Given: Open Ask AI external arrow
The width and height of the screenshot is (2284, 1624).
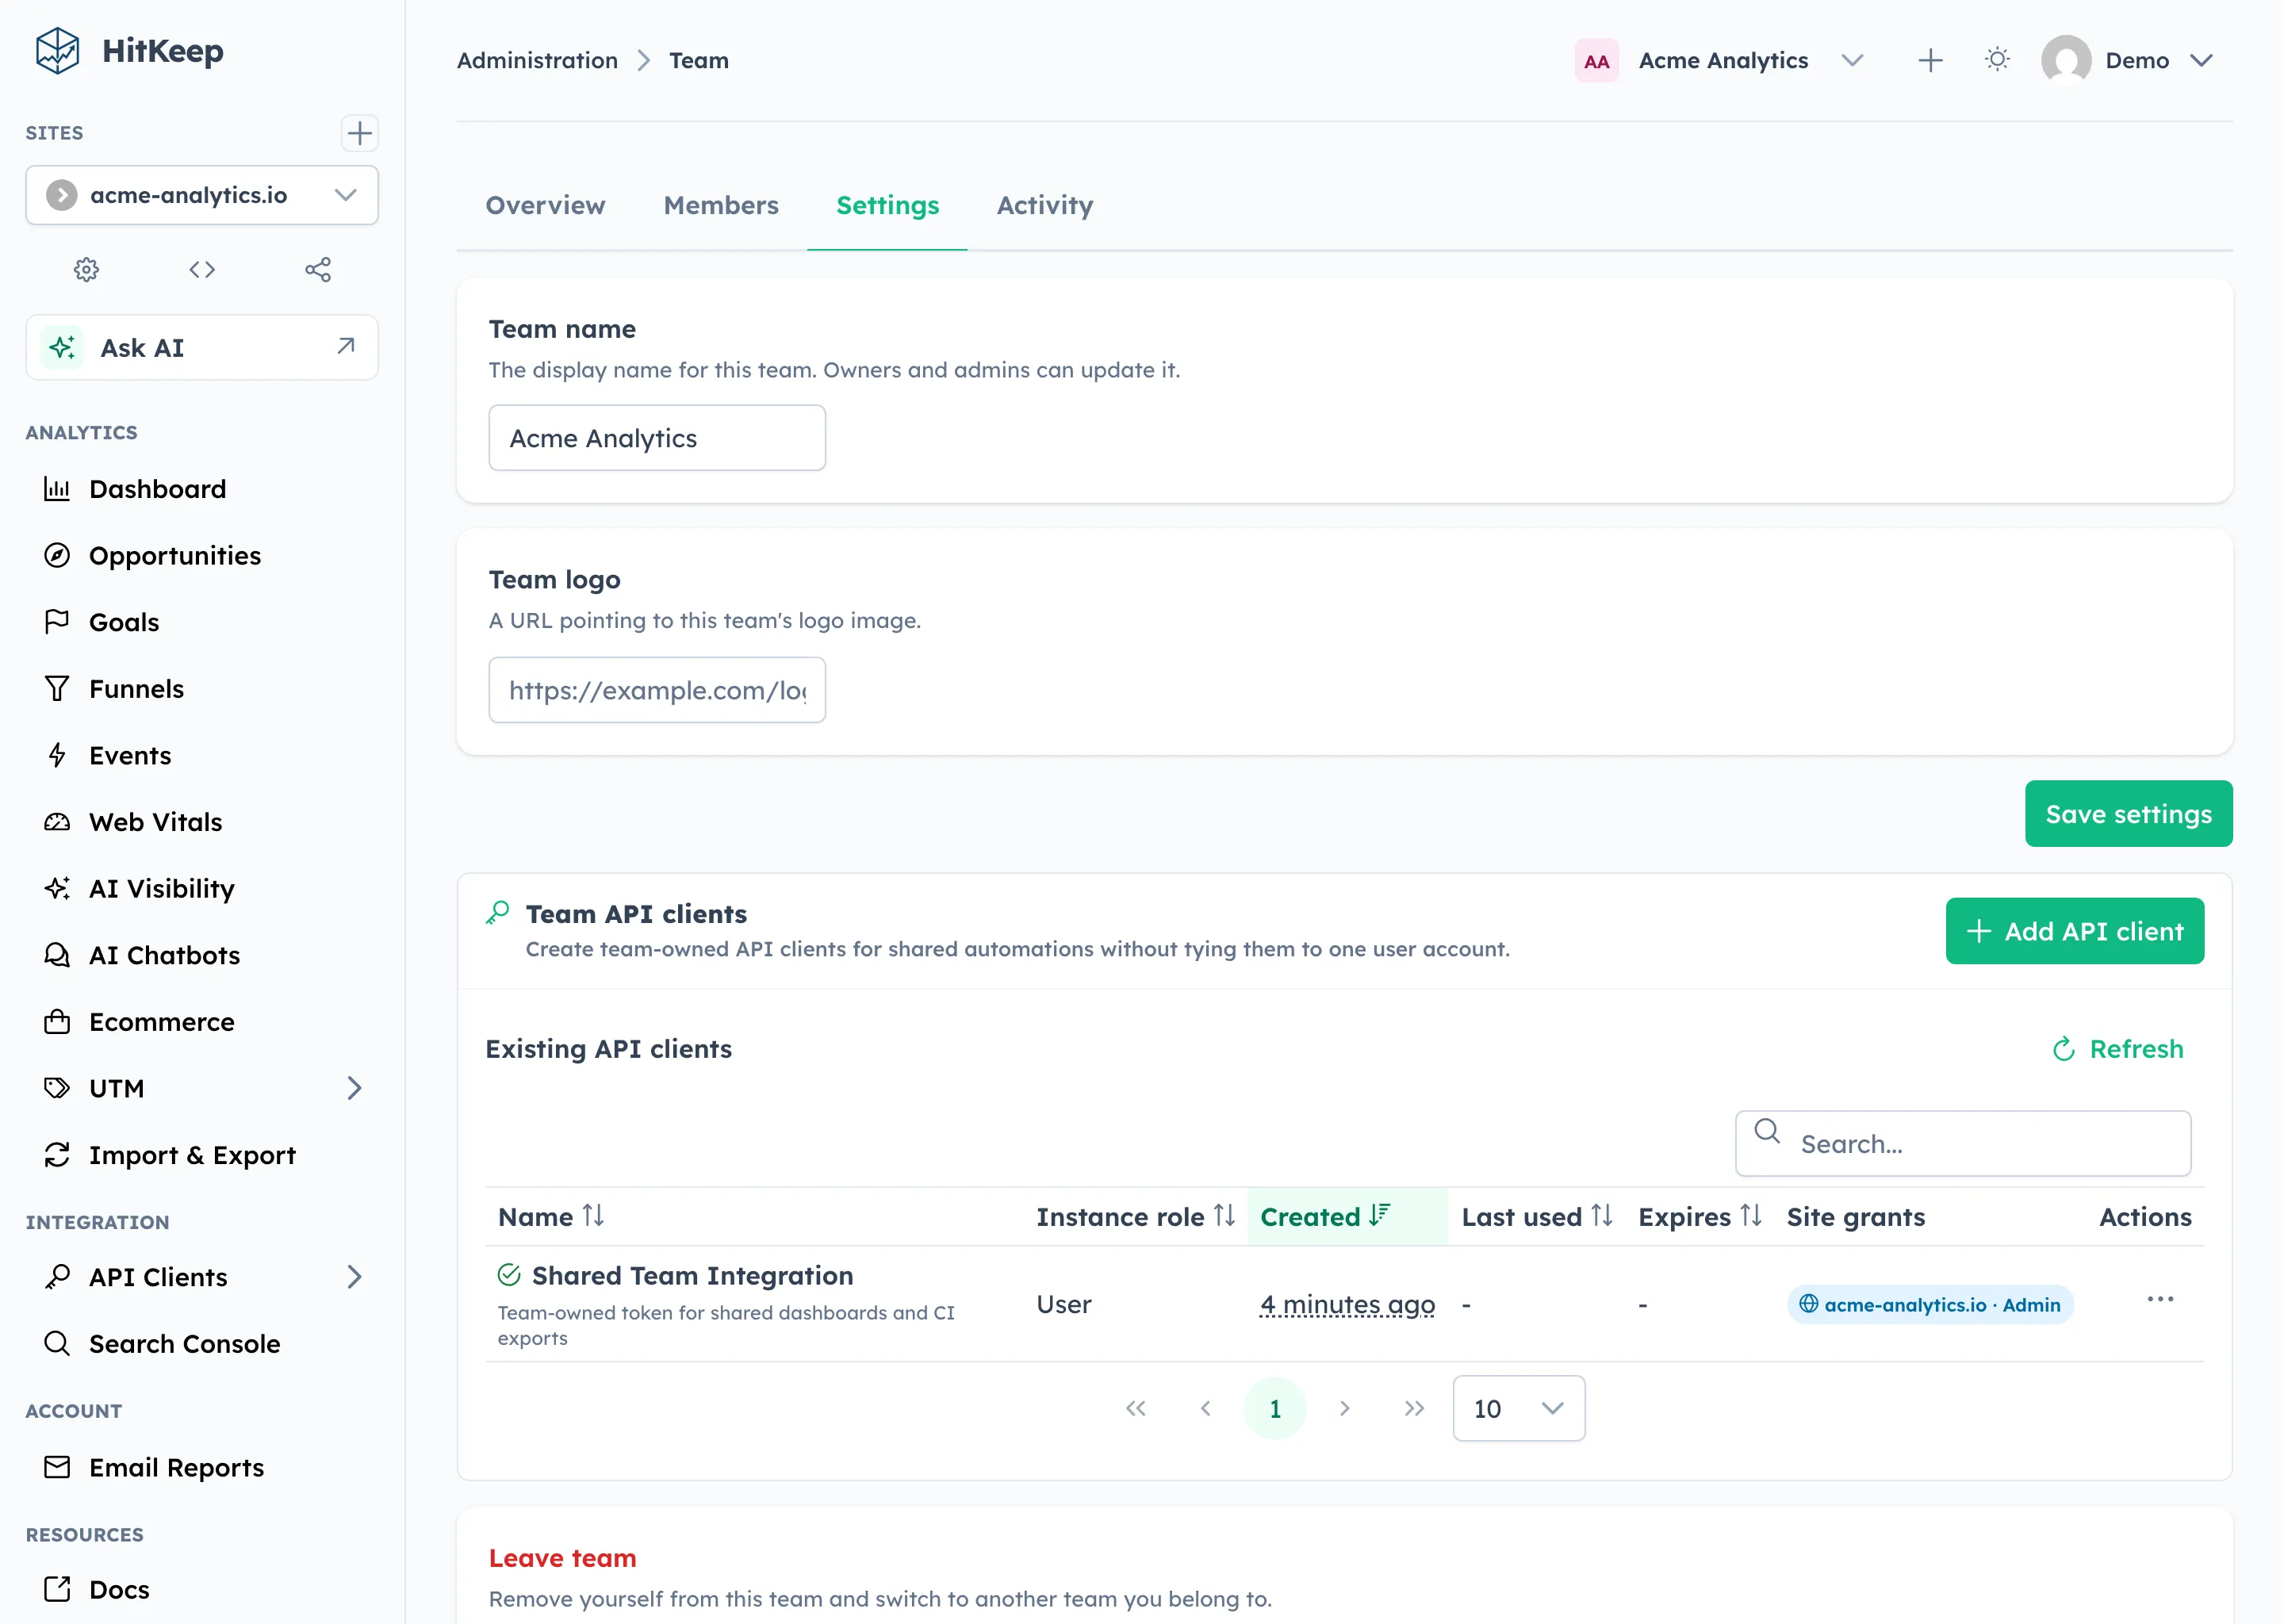Looking at the screenshot, I should coord(346,346).
